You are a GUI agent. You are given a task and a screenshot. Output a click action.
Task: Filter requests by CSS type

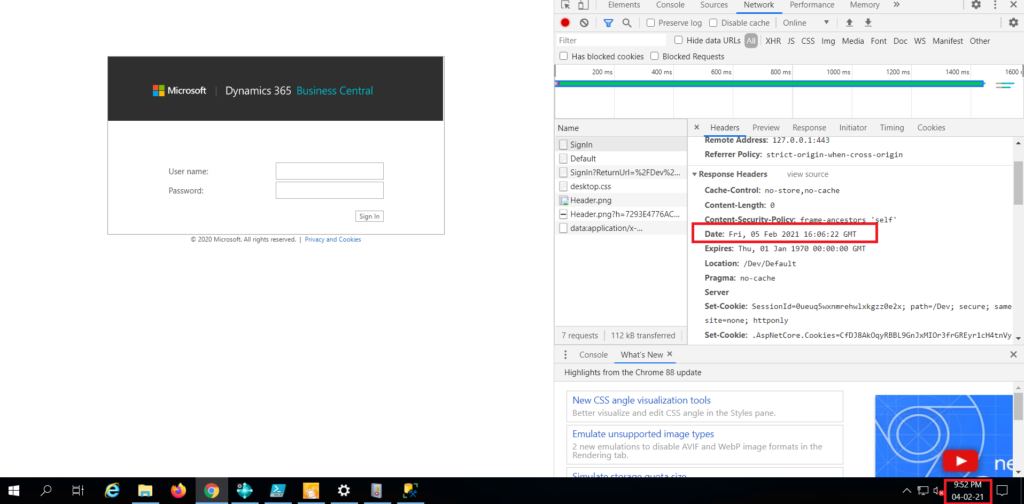(x=808, y=40)
